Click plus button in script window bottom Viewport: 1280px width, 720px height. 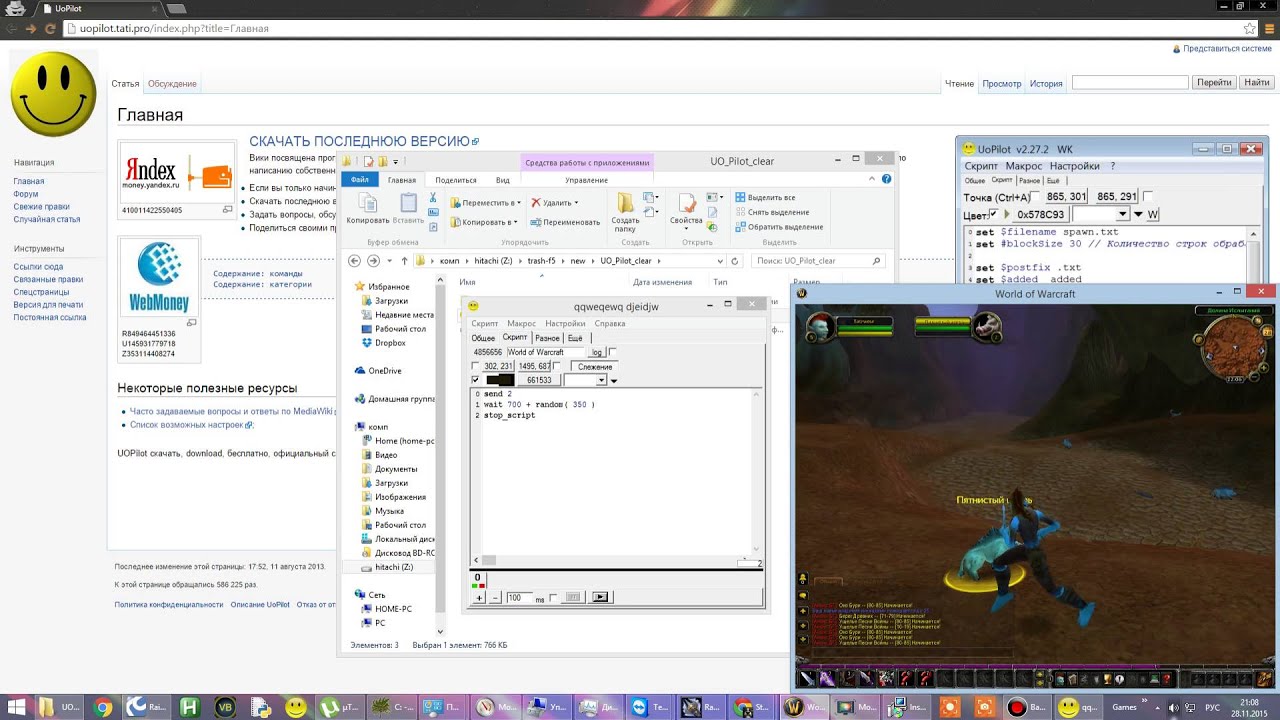479,598
